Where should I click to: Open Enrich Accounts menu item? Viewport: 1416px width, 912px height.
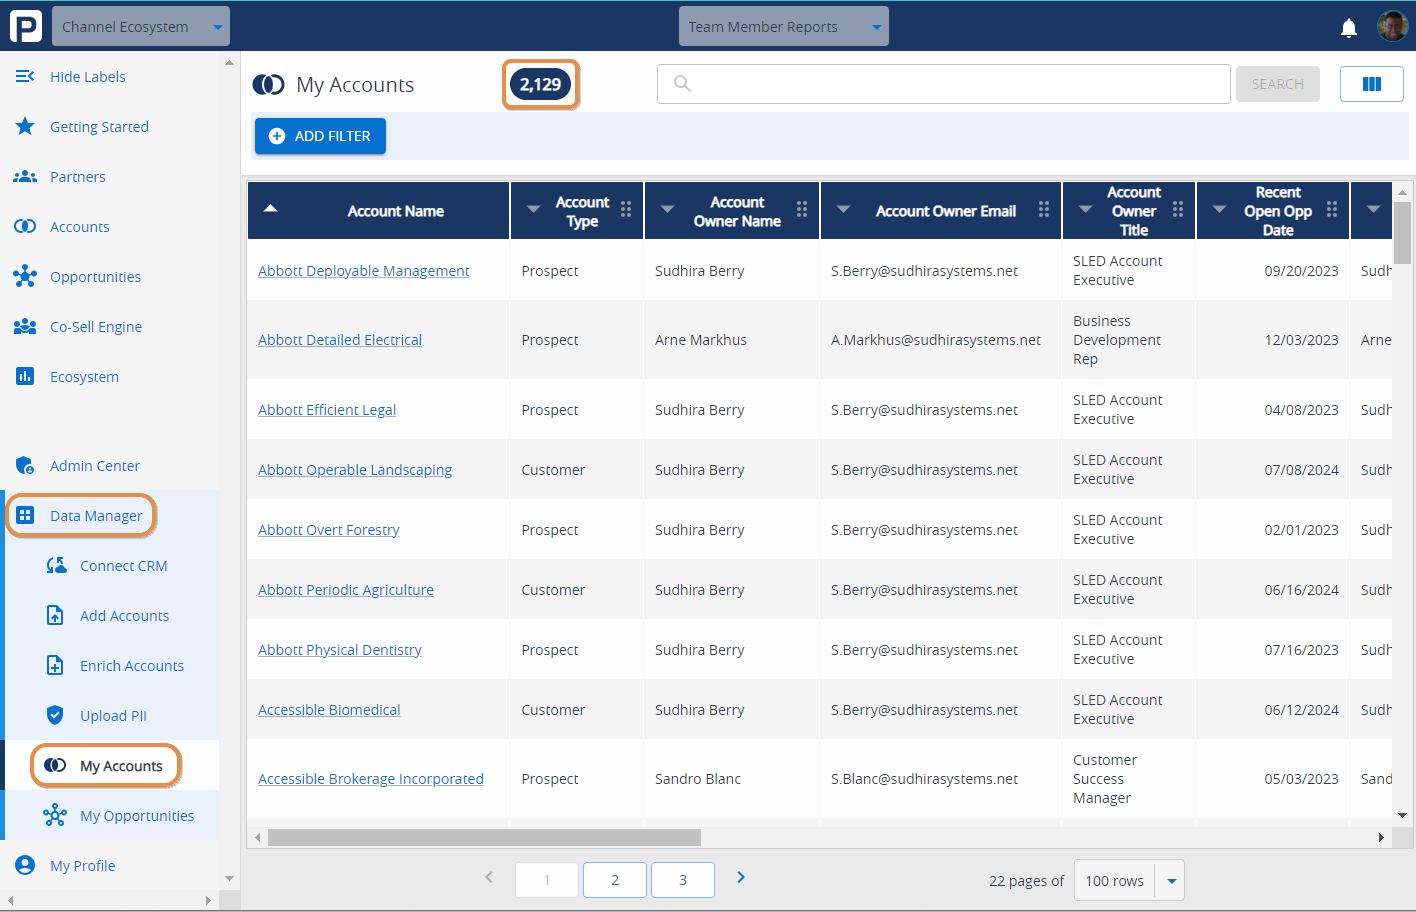[132, 665]
